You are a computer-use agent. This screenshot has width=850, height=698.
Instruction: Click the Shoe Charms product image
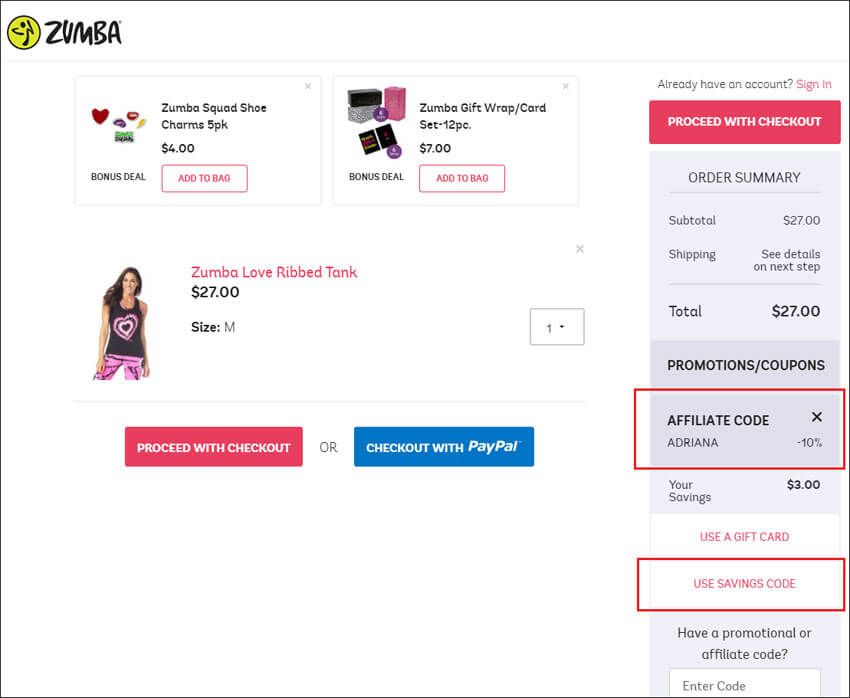pos(118,125)
